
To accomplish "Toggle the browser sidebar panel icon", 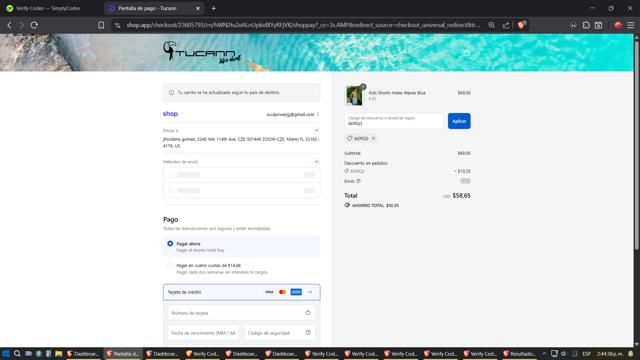I will tap(598, 25).
